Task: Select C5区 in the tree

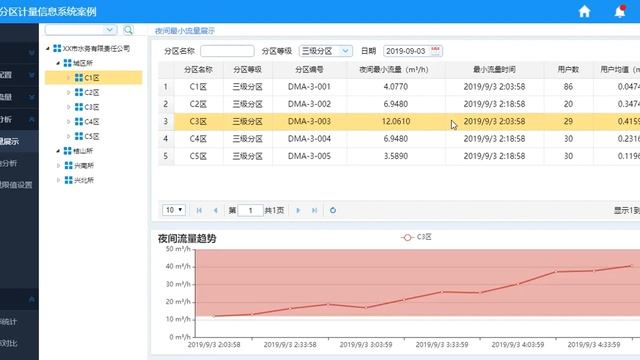Action: [92, 136]
